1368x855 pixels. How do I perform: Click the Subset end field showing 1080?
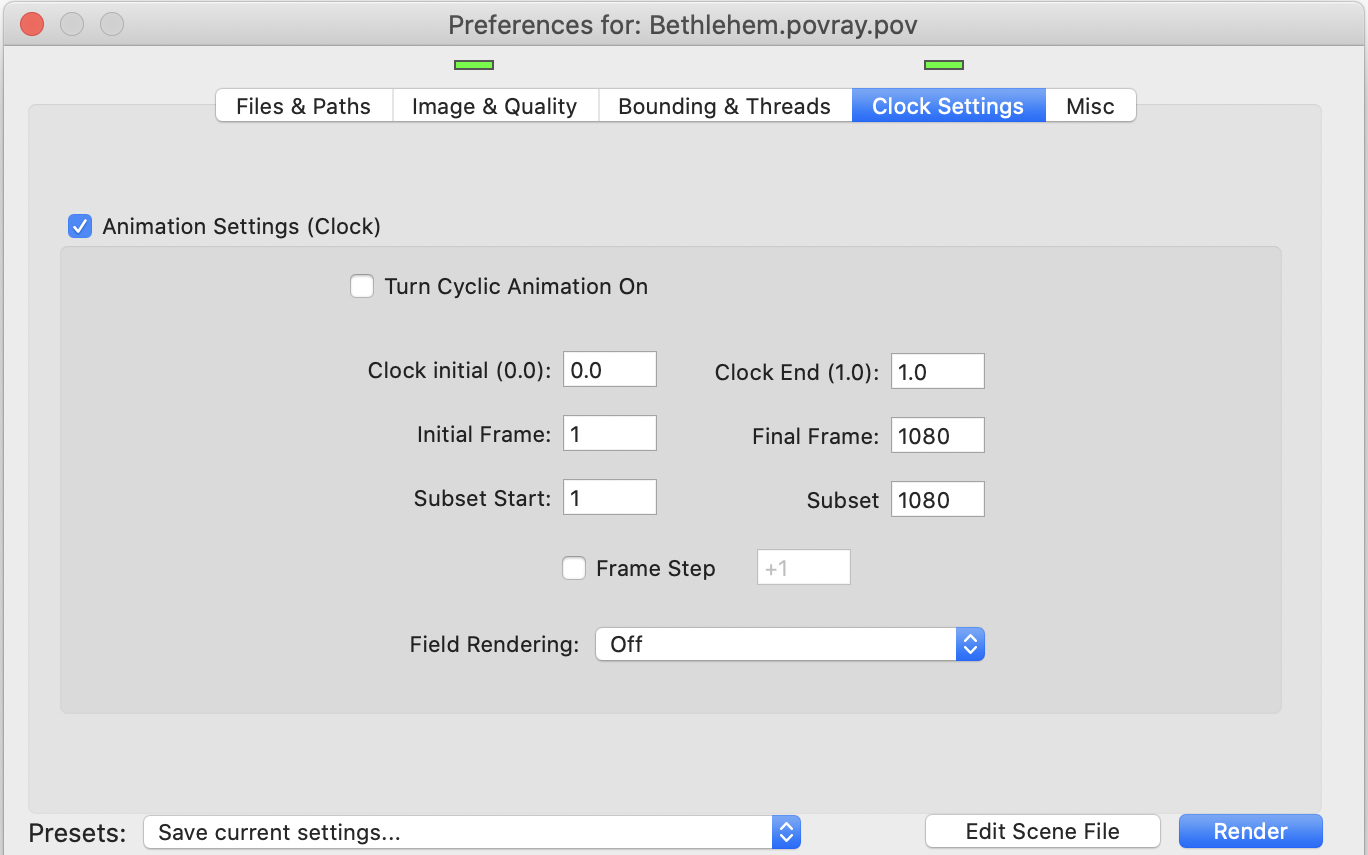pos(937,499)
